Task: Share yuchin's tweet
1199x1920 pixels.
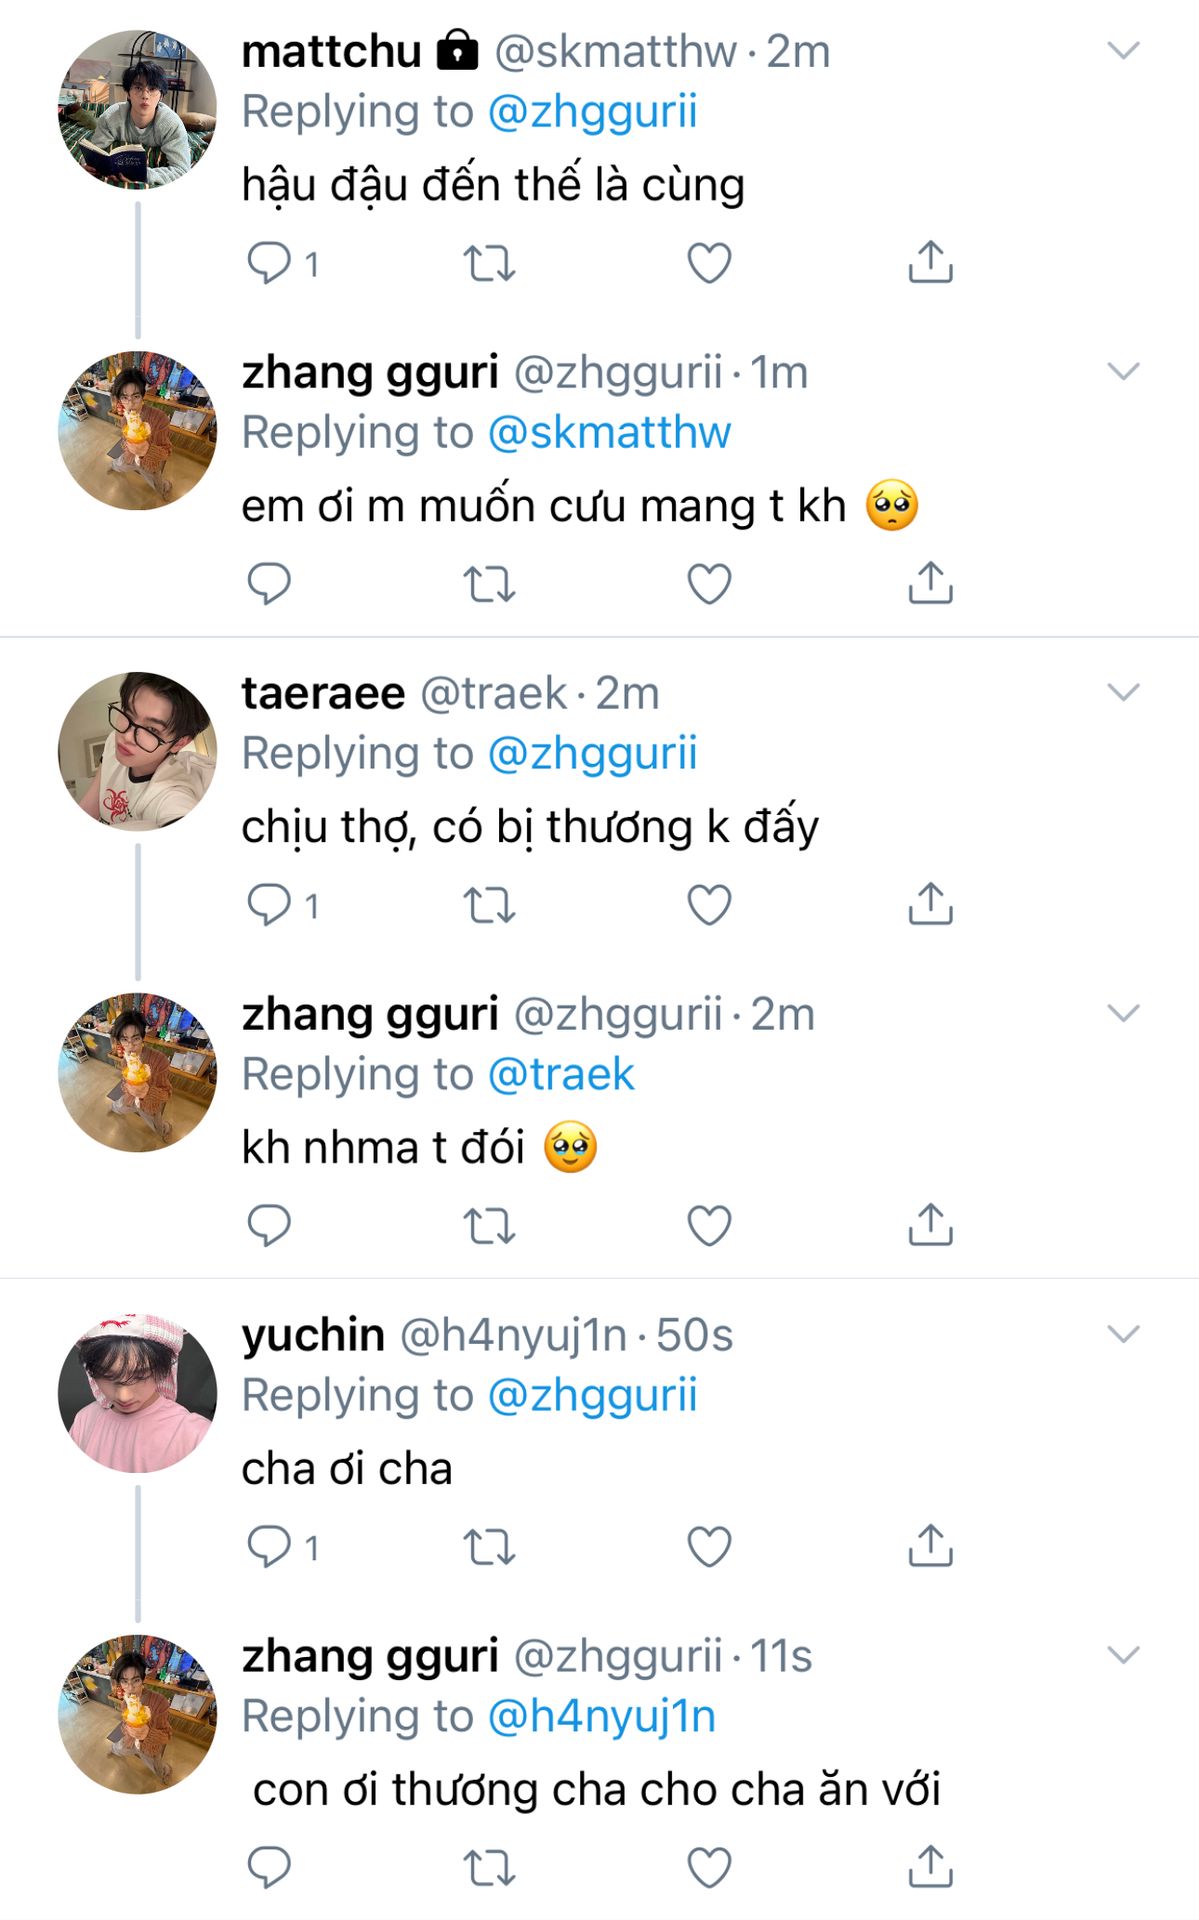Action: pyautogui.click(x=930, y=1546)
